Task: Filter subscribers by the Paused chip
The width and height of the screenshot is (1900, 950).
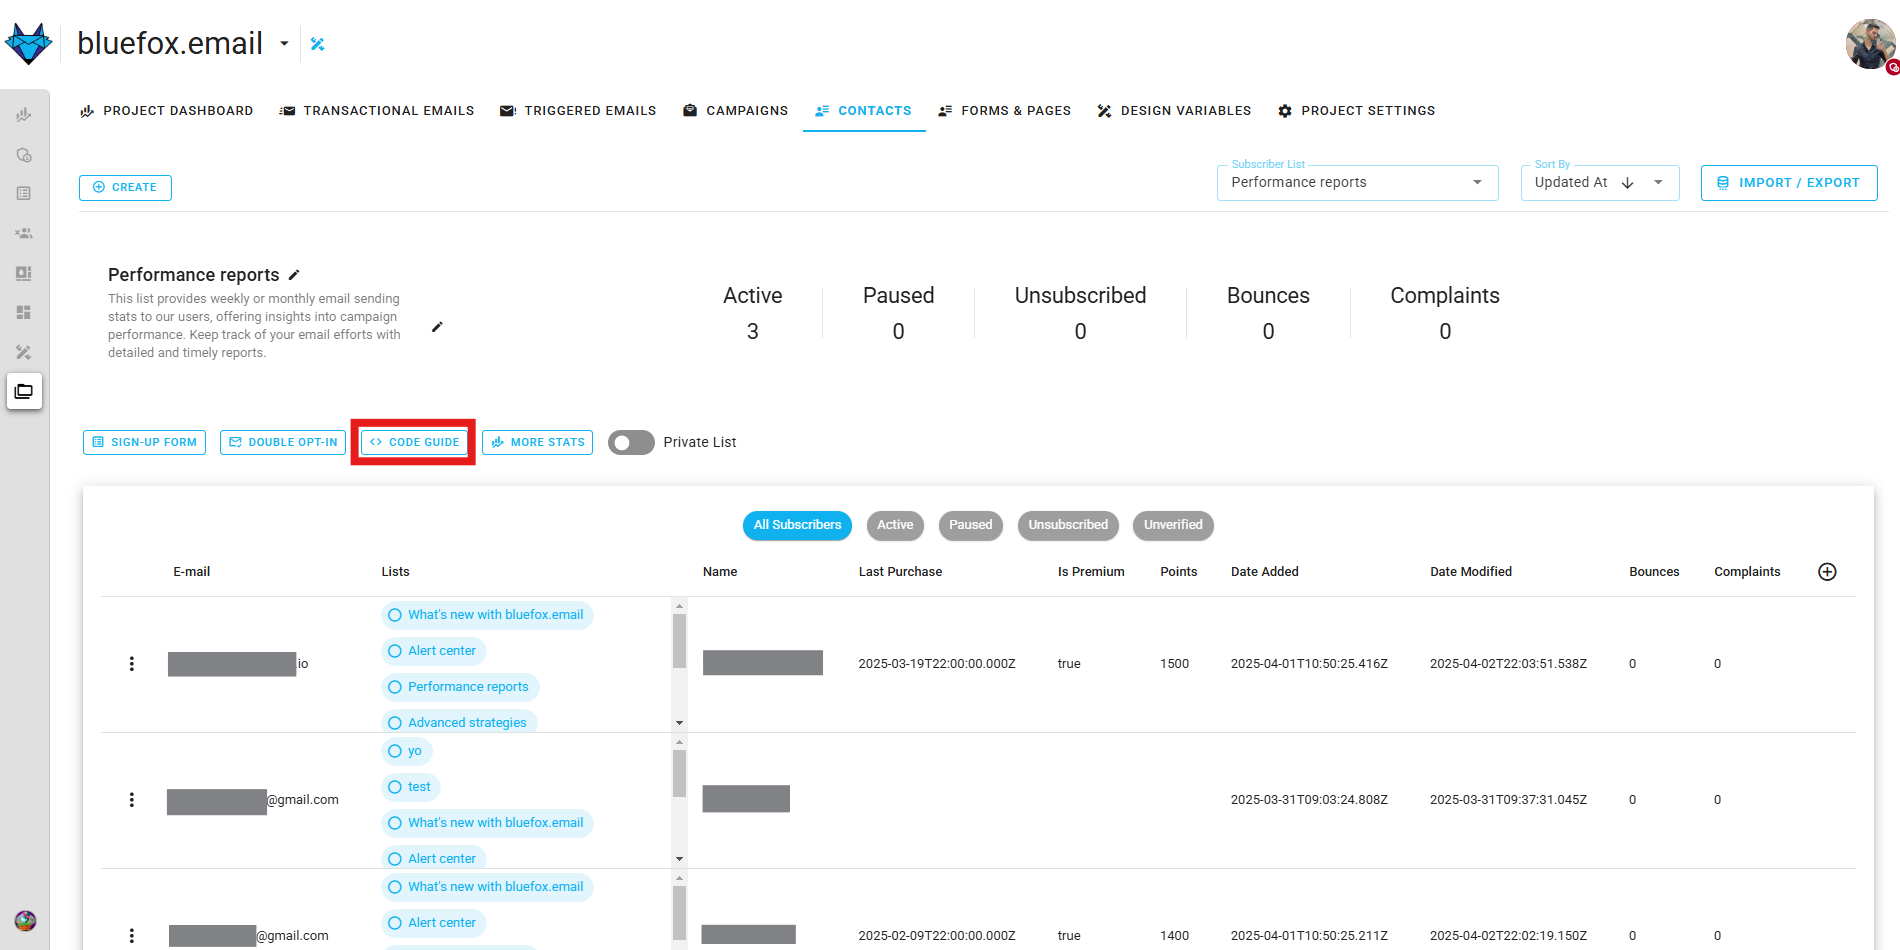Action: click(x=970, y=525)
